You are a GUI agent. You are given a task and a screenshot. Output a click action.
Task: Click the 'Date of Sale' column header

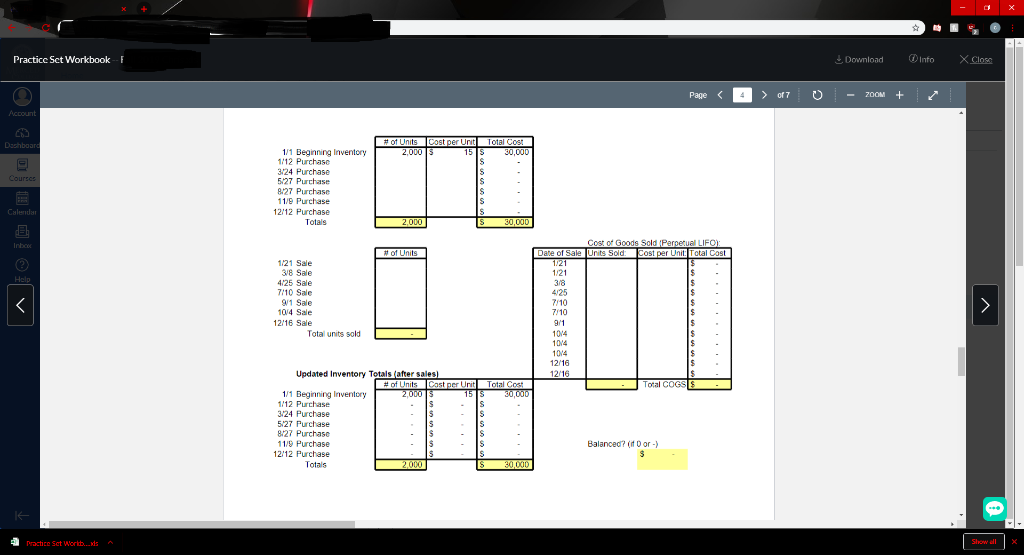pos(559,253)
